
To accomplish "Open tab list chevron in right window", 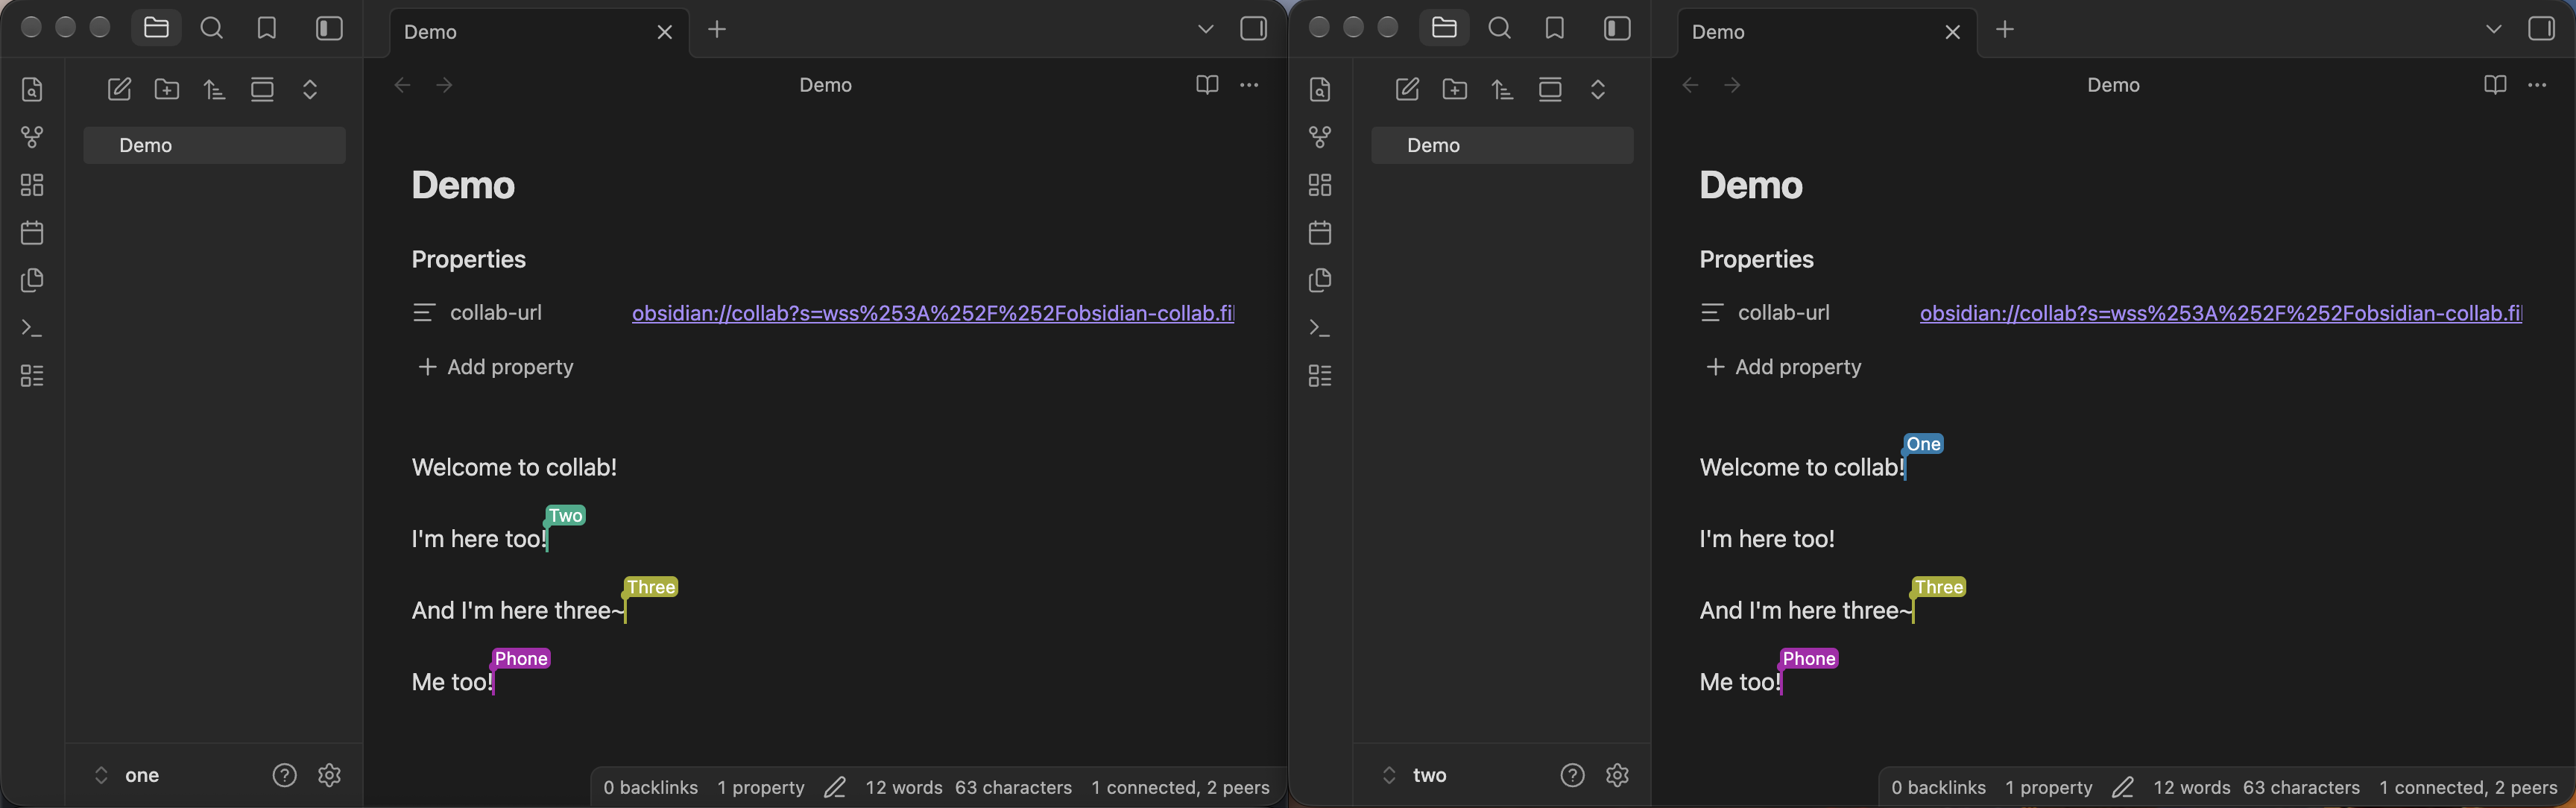I will (2494, 29).
